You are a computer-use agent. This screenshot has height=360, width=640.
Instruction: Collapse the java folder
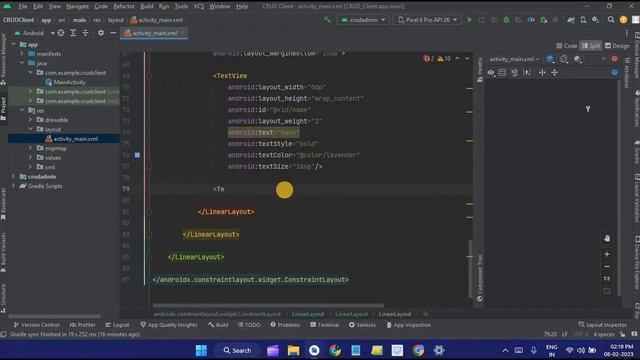[22, 63]
